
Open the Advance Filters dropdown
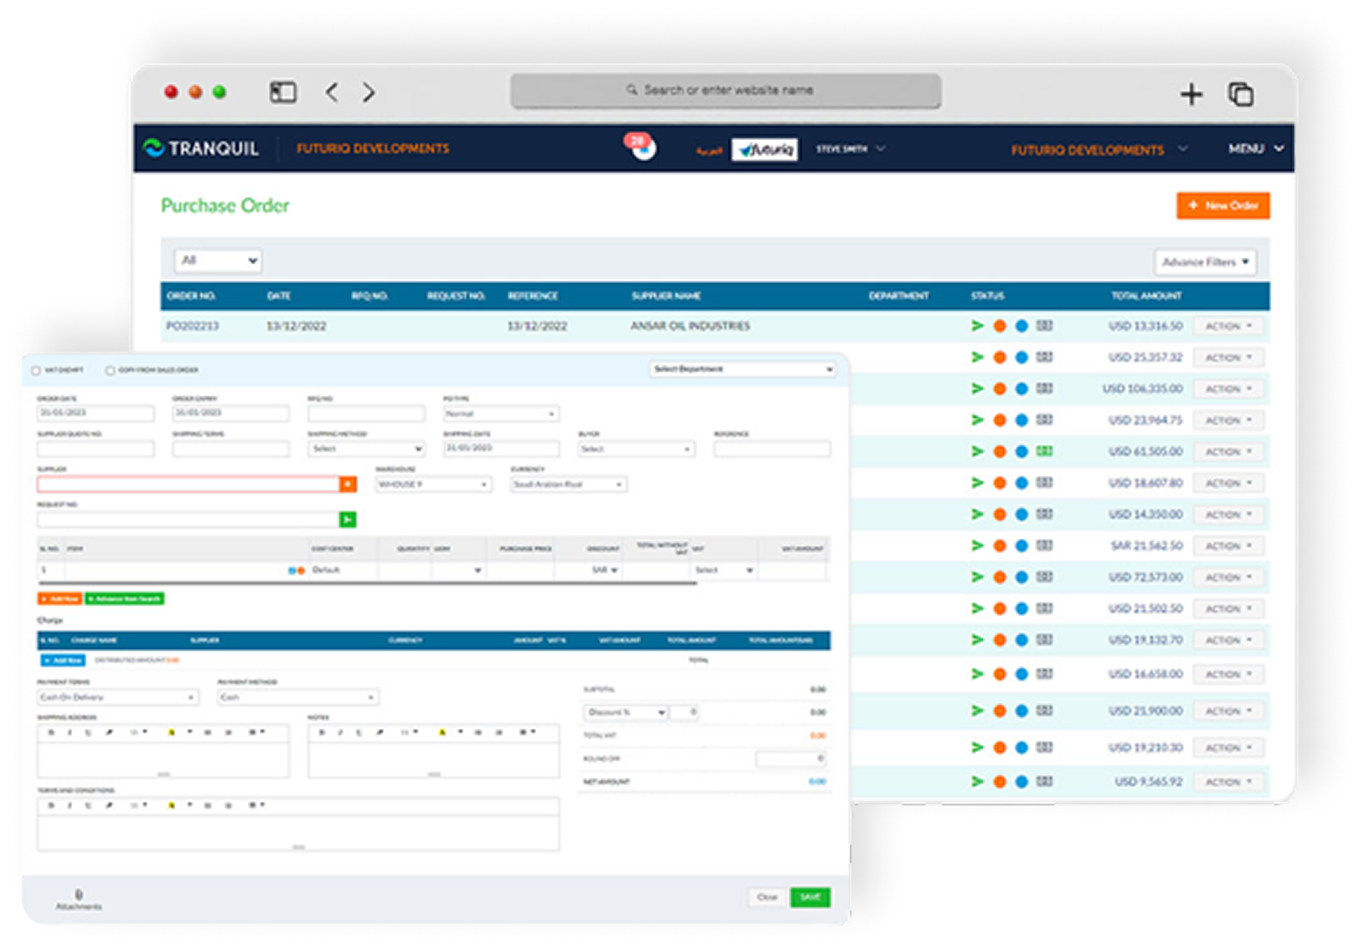[x=1205, y=262]
